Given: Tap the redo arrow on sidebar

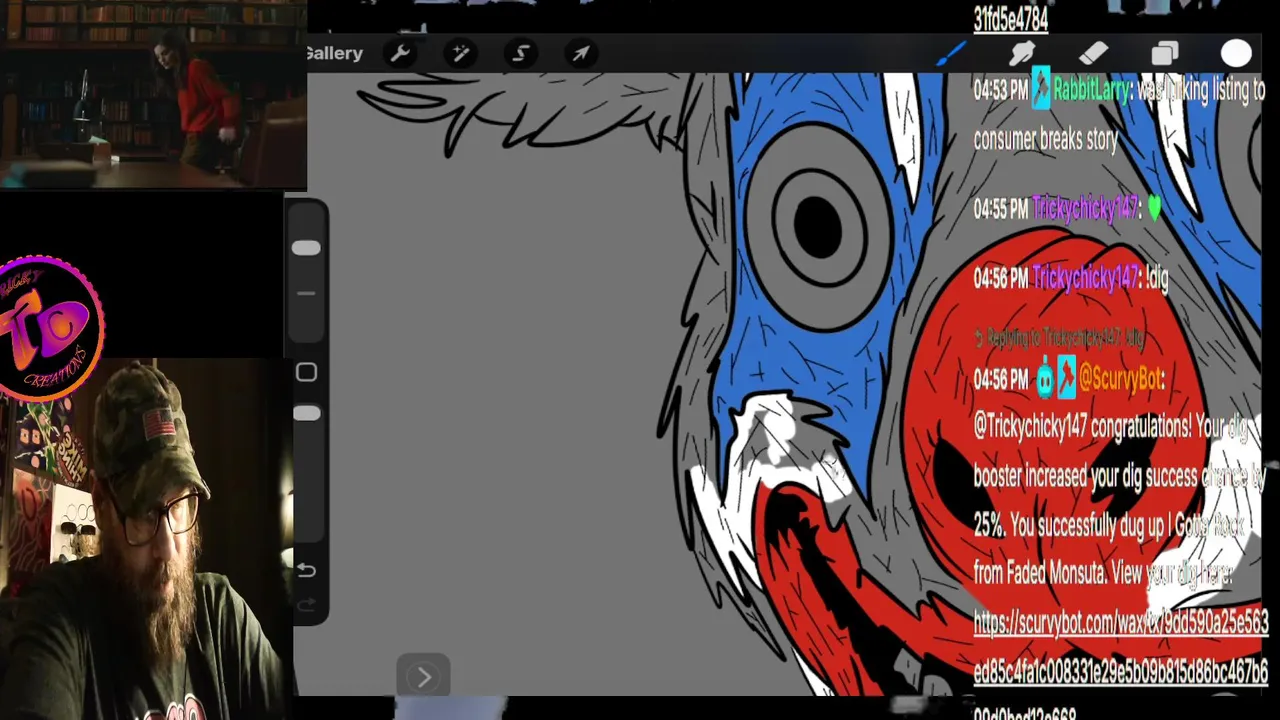Looking at the screenshot, I should click(x=306, y=605).
